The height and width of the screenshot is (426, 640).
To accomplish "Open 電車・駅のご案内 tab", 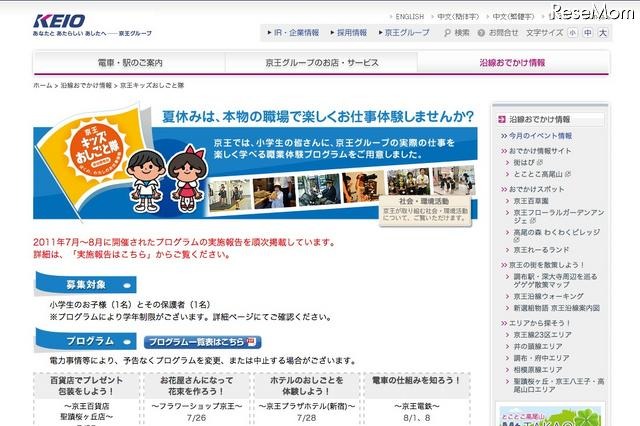I will pos(130,62).
